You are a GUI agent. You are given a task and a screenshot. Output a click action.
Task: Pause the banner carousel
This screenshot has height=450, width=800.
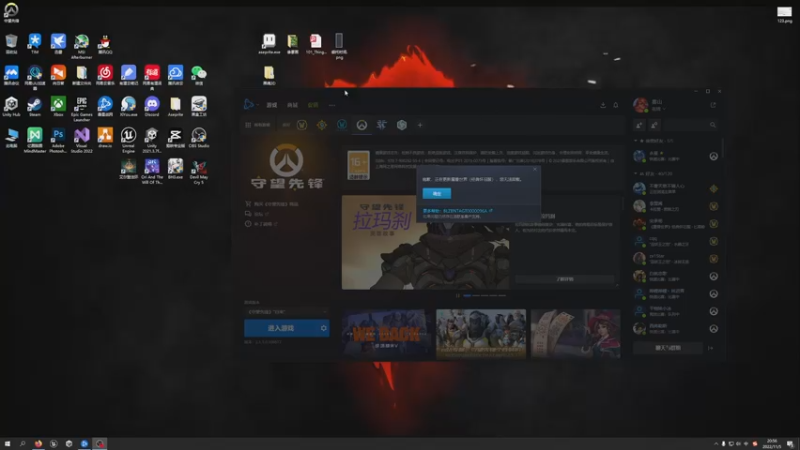pyautogui.click(x=458, y=295)
